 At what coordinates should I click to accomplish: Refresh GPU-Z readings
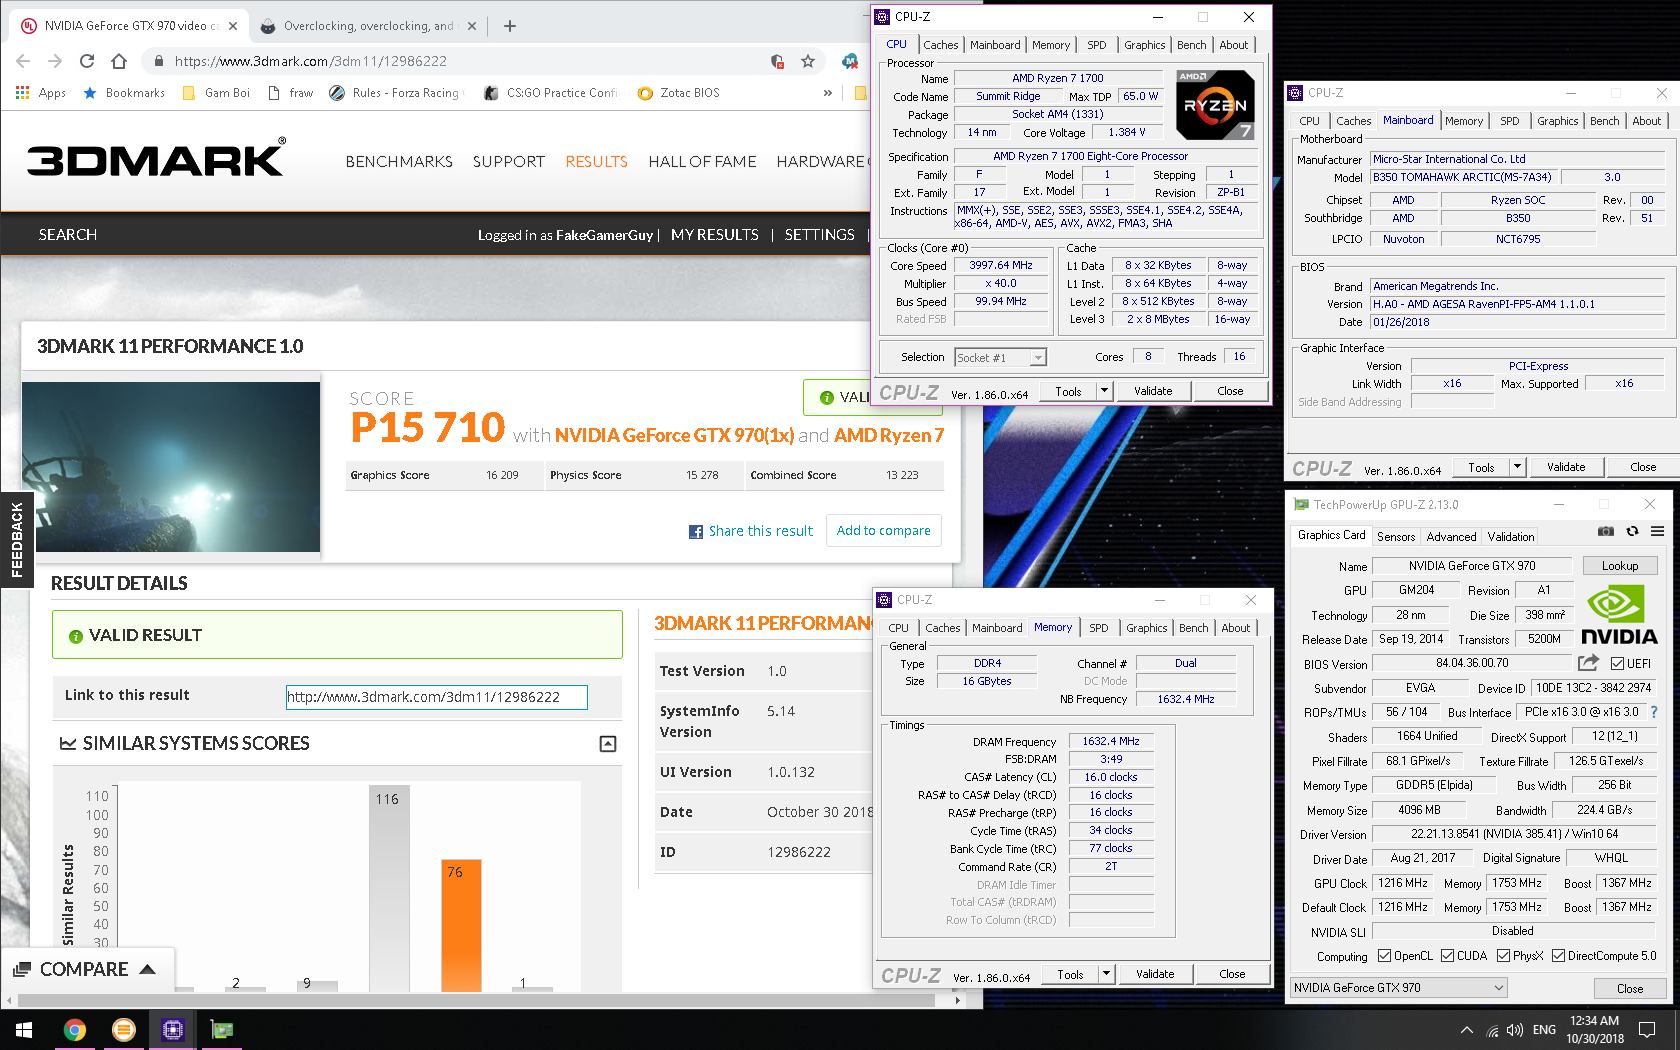pyautogui.click(x=1632, y=531)
